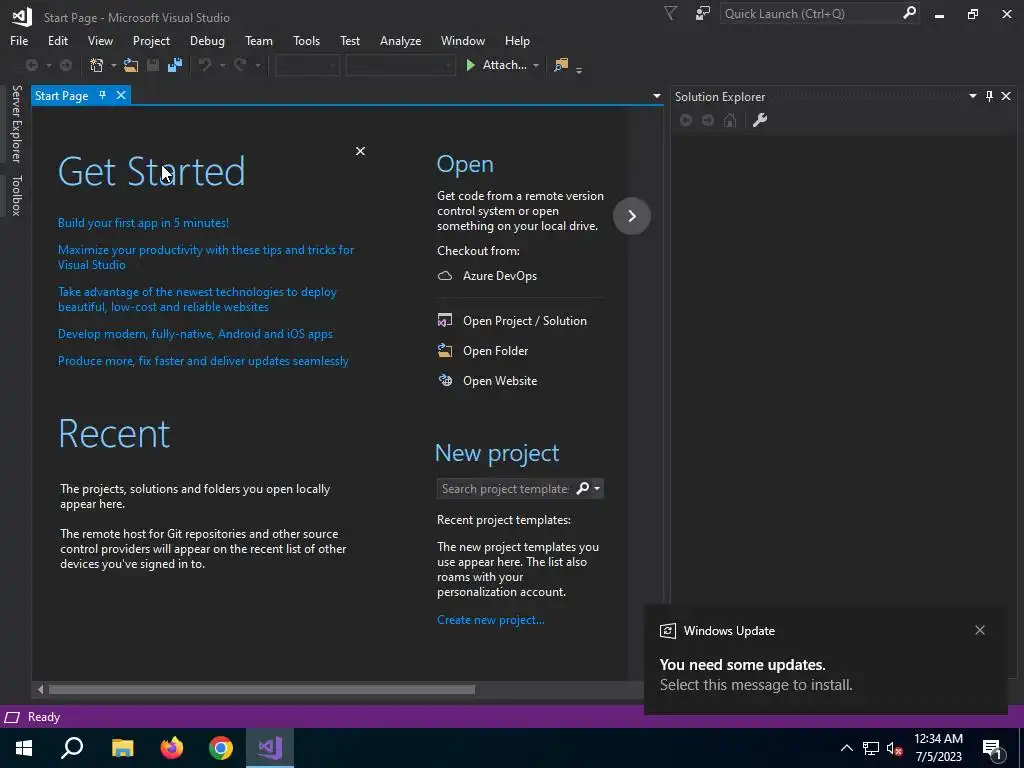Focus the Quick Launch search box
The width and height of the screenshot is (1024, 768).
click(x=810, y=13)
